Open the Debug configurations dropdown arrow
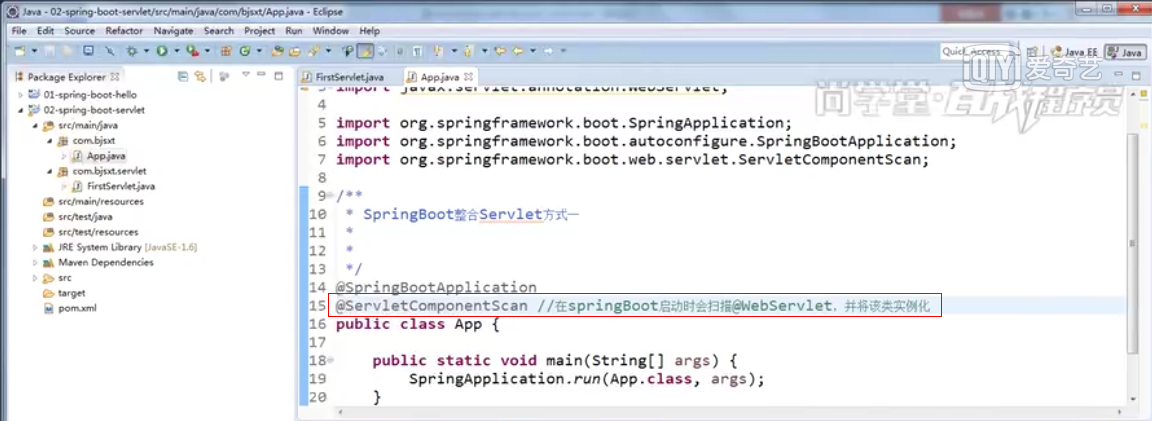The height and width of the screenshot is (421, 1152). pyautogui.click(x=146, y=51)
